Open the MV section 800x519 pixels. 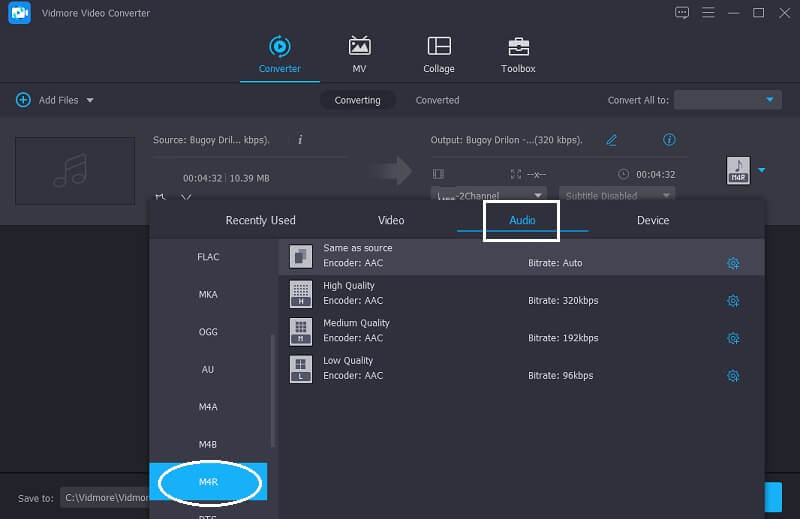point(359,55)
